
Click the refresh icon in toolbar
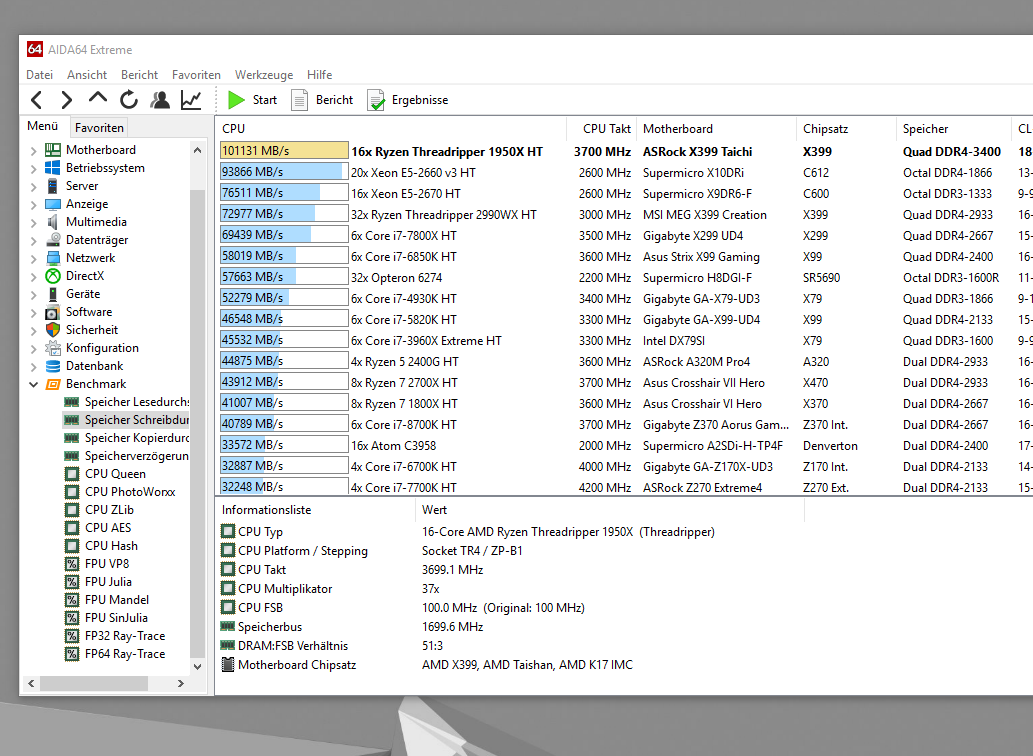(x=128, y=99)
